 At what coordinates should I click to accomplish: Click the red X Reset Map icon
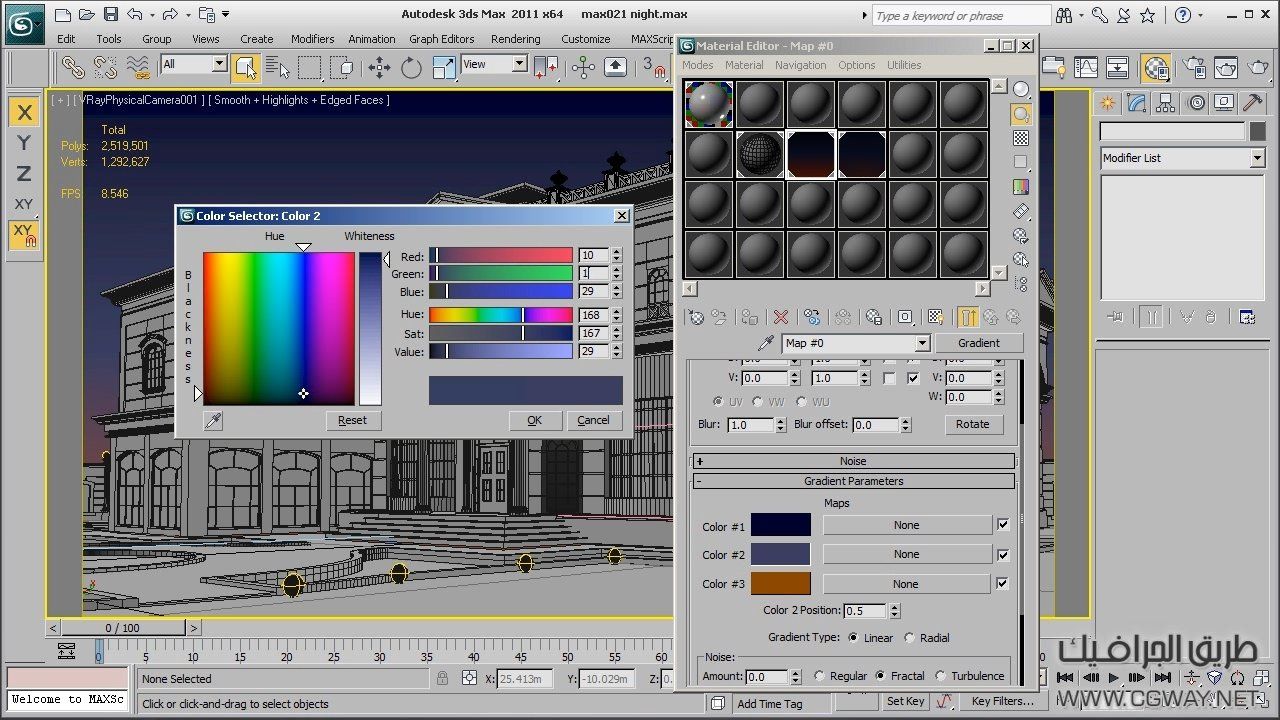(781, 317)
